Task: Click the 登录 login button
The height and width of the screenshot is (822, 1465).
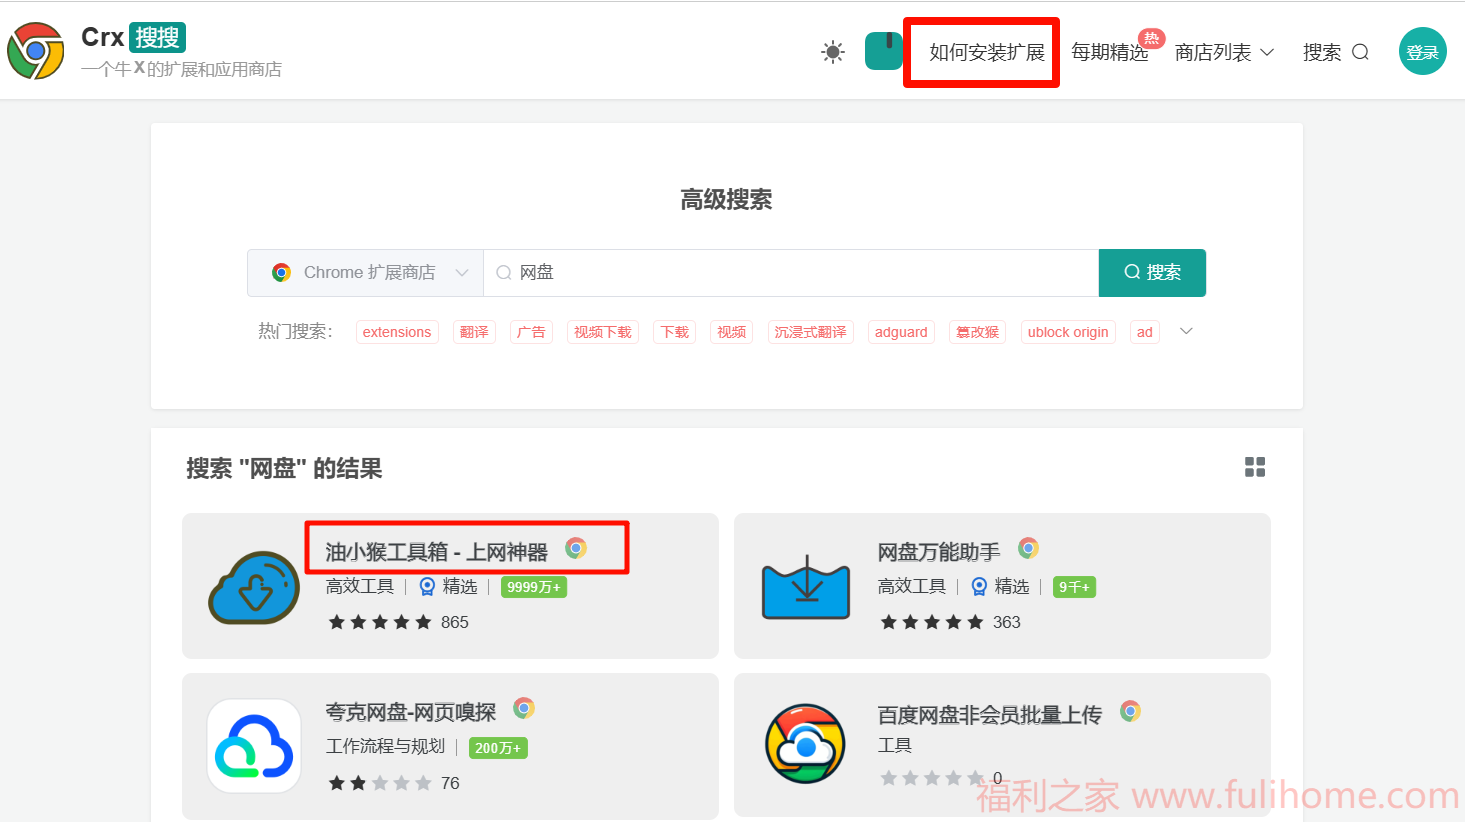Action: [x=1422, y=51]
